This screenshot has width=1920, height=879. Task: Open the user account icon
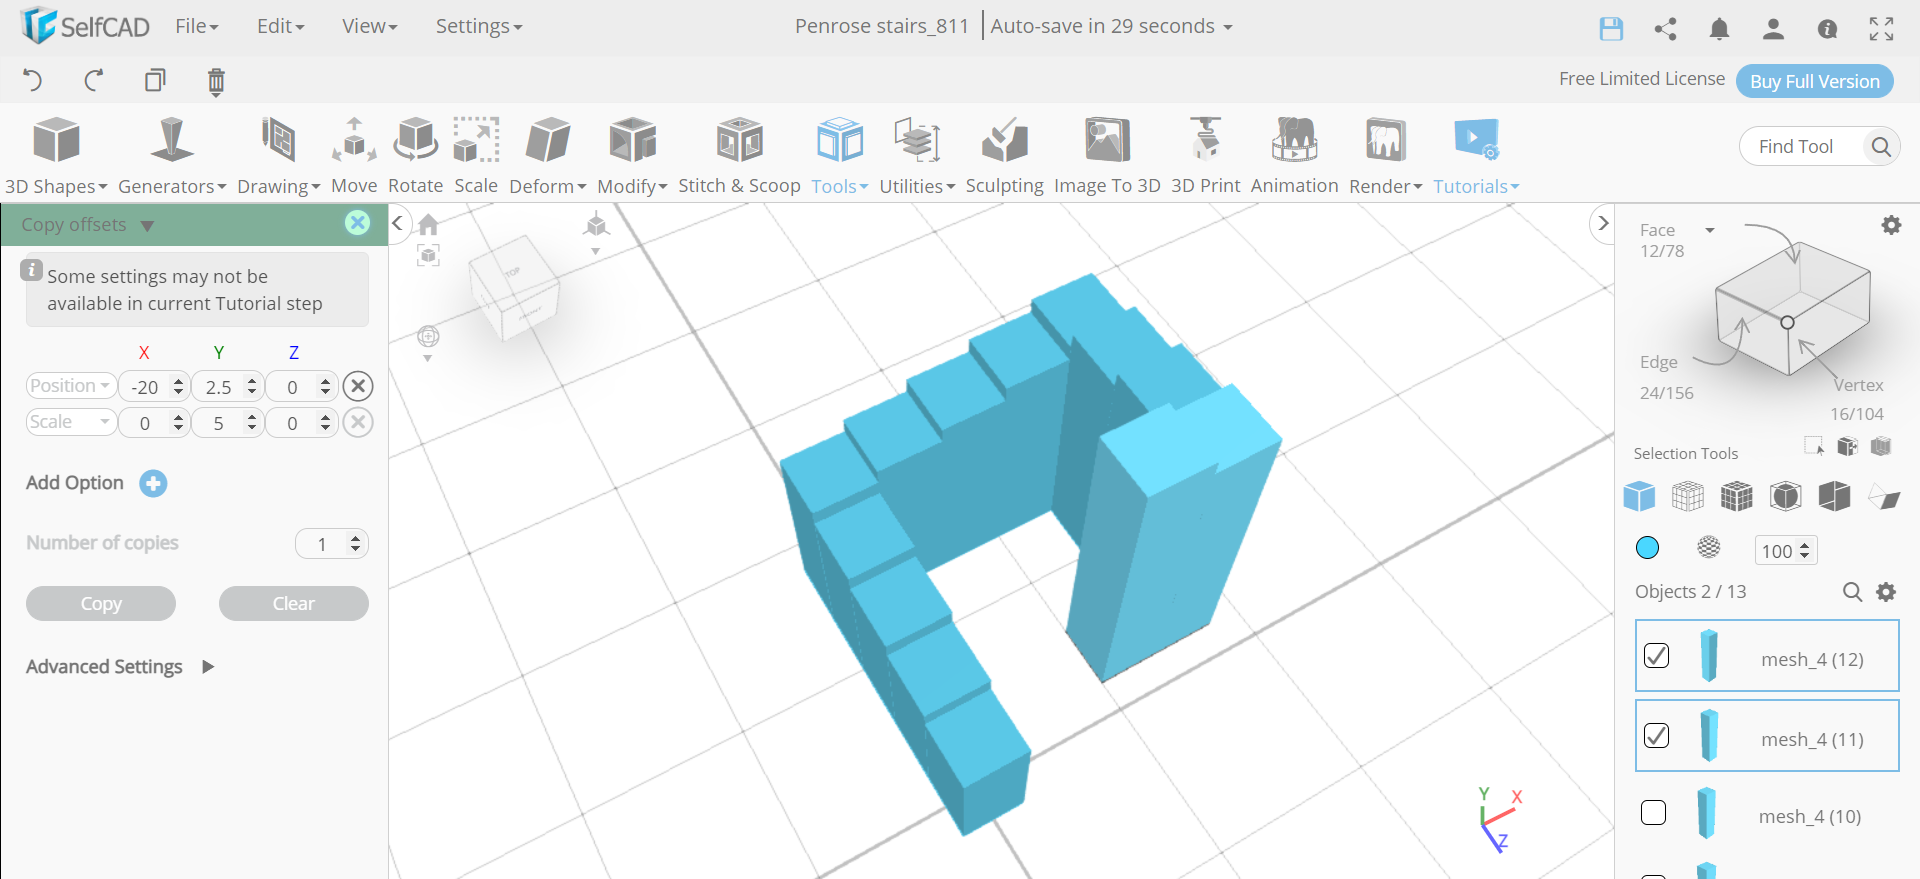pyautogui.click(x=1773, y=29)
